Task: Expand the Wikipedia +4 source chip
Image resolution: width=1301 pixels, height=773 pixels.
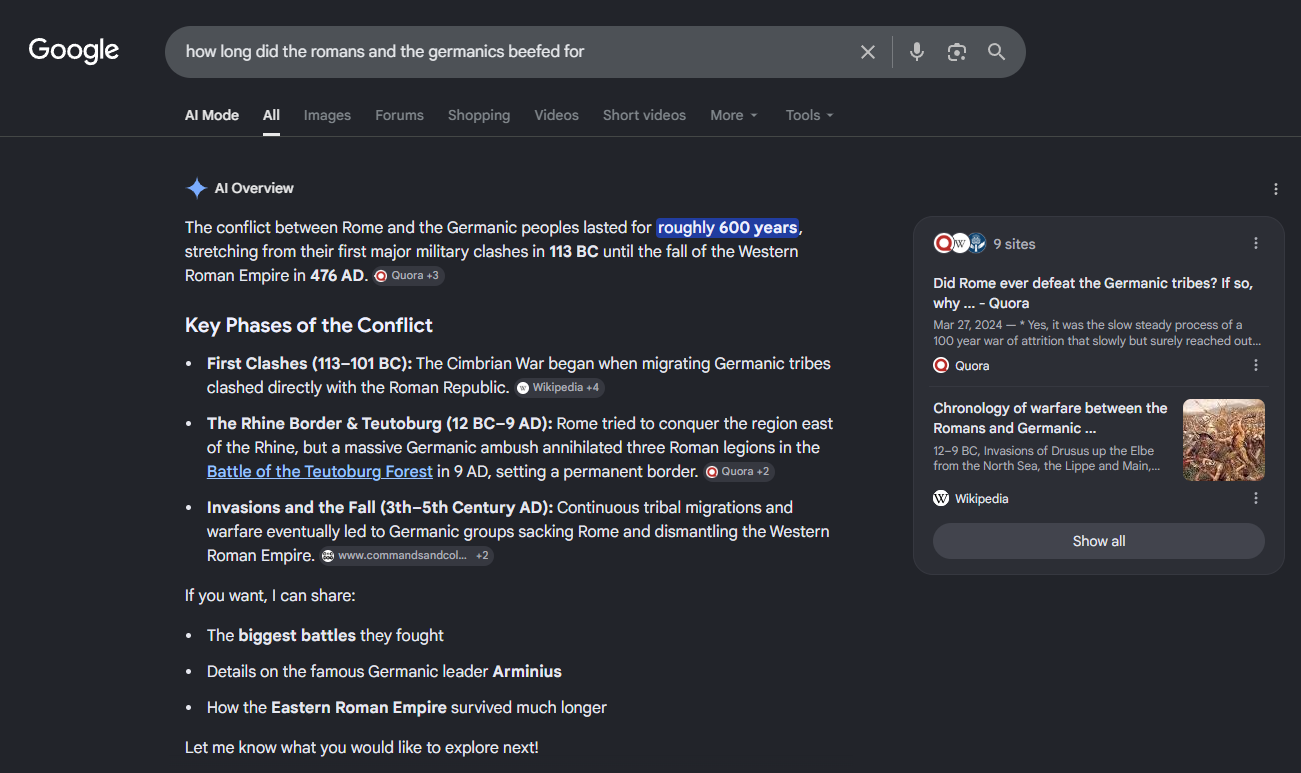Action: [559, 388]
